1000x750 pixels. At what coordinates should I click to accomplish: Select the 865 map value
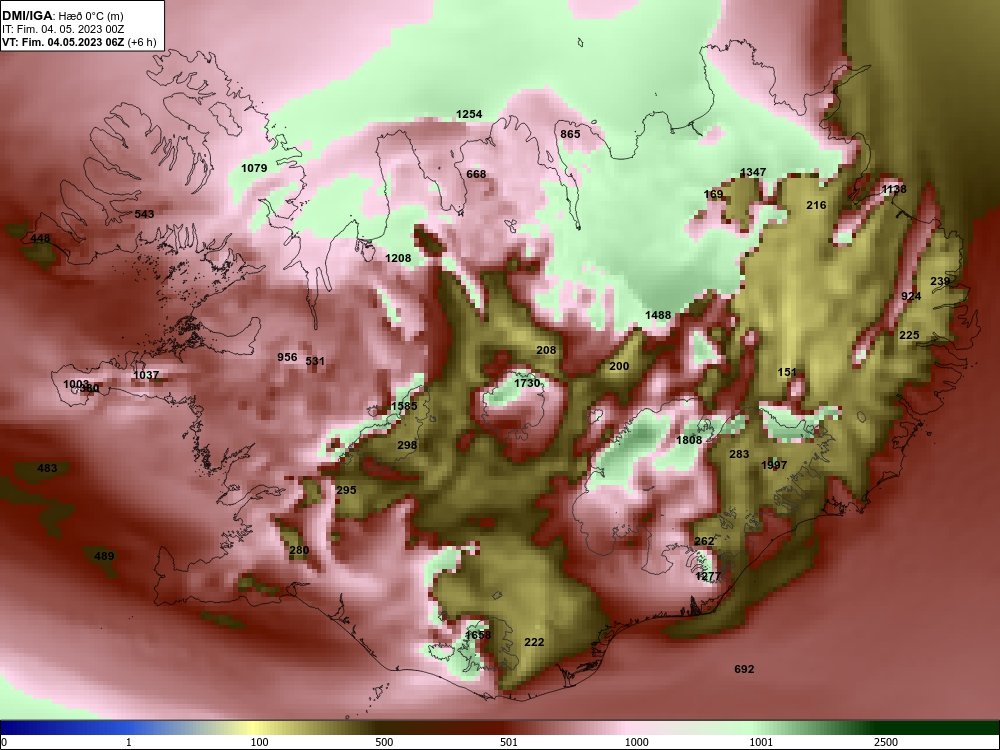tap(570, 134)
